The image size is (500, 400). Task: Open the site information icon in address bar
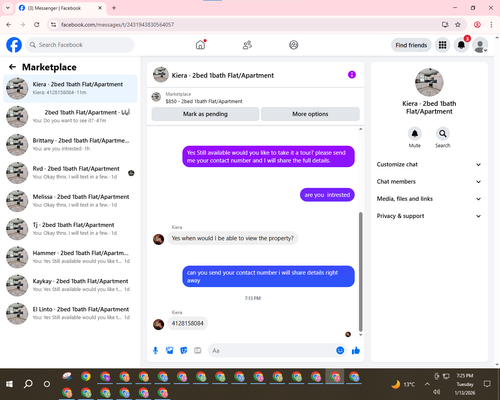(53, 25)
